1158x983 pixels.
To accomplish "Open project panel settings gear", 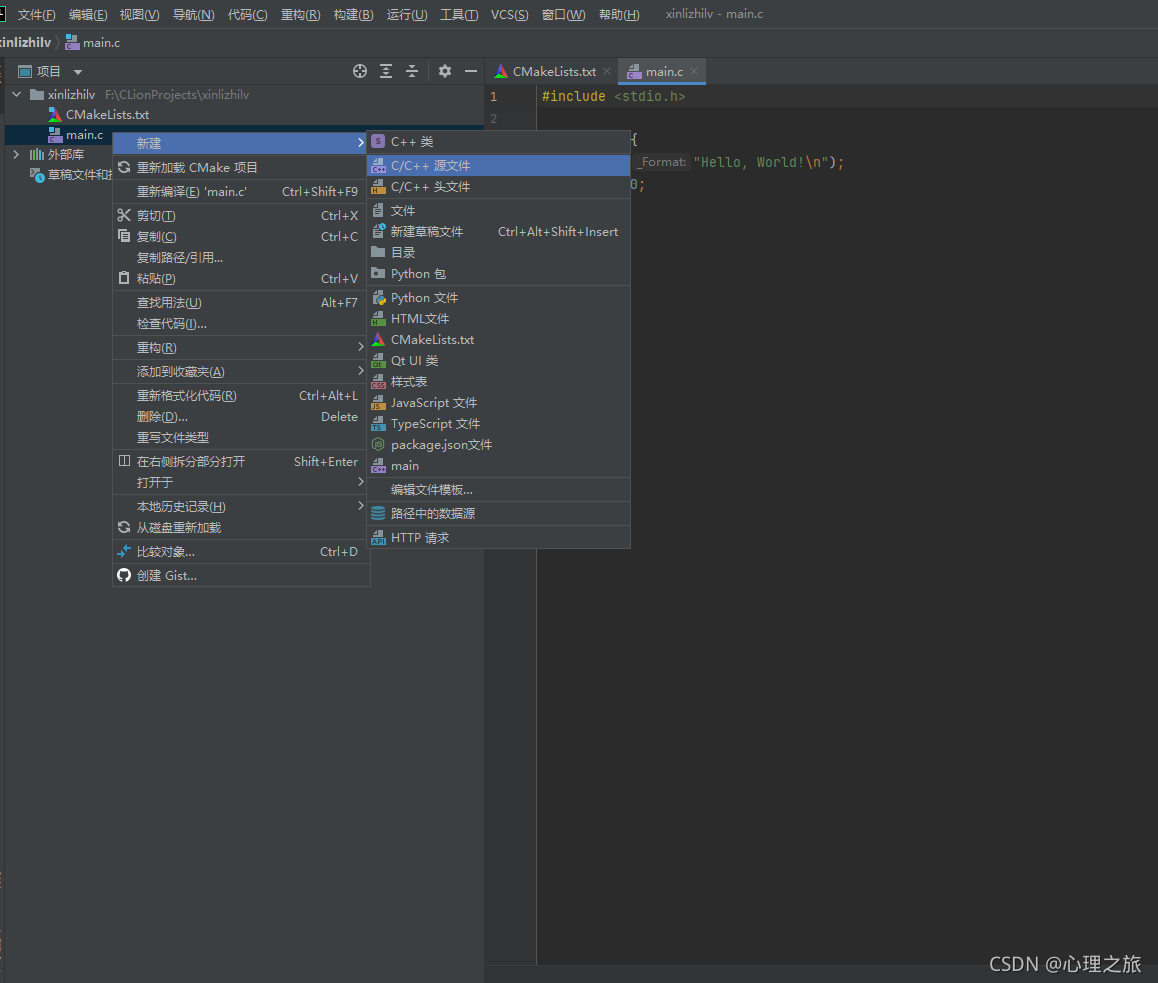I will coord(445,71).
